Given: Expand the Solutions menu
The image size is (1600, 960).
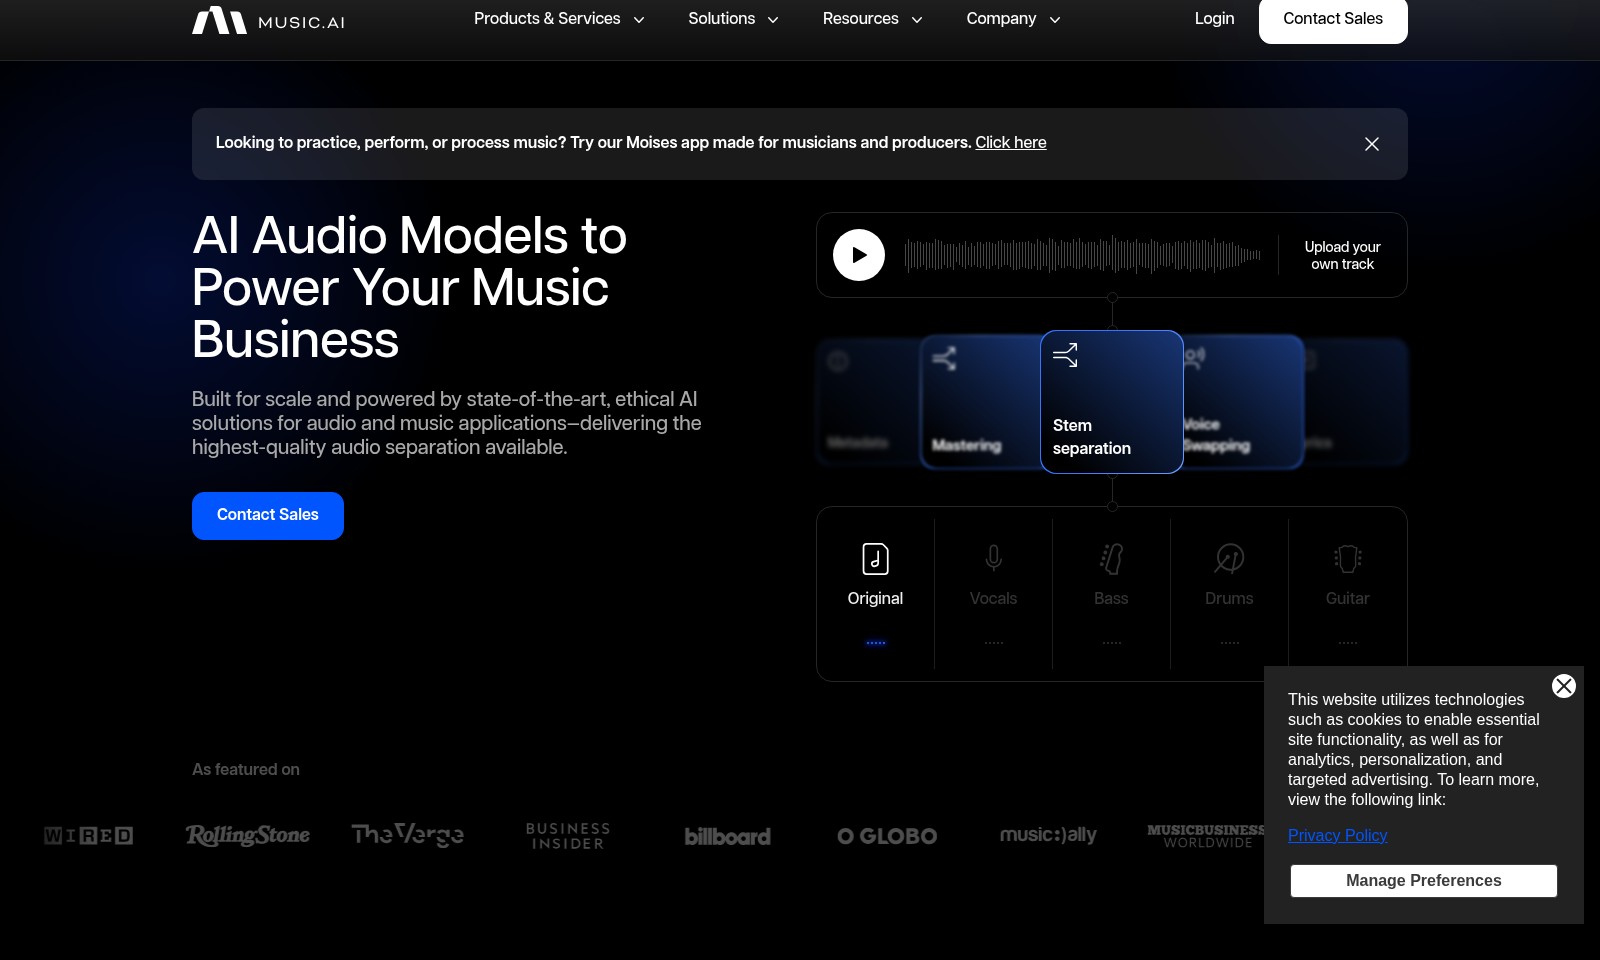Looking at the screenshot, I should tap(733, 19).
